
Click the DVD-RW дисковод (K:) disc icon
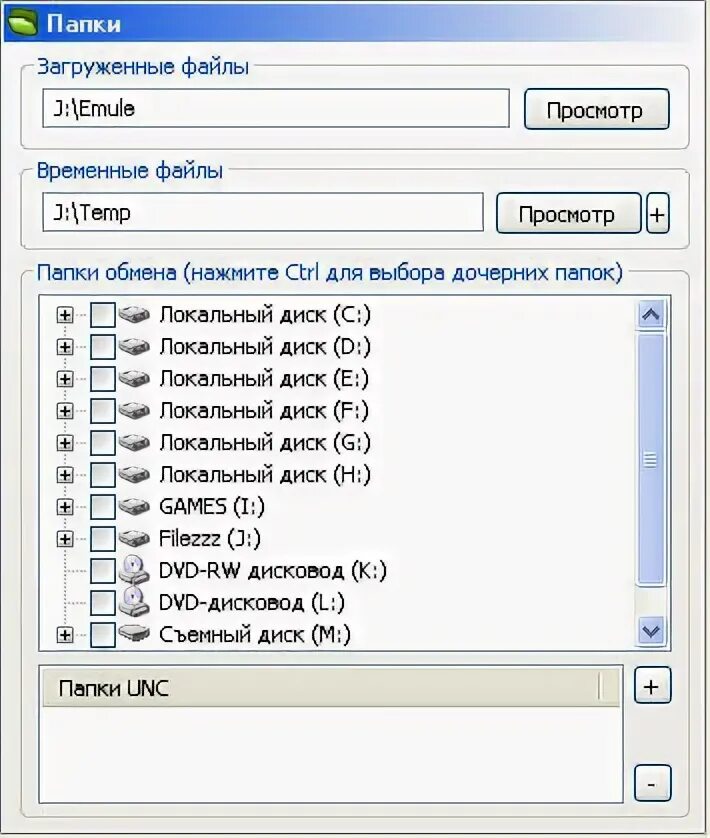pyautogui.click(x=134, y=569)
